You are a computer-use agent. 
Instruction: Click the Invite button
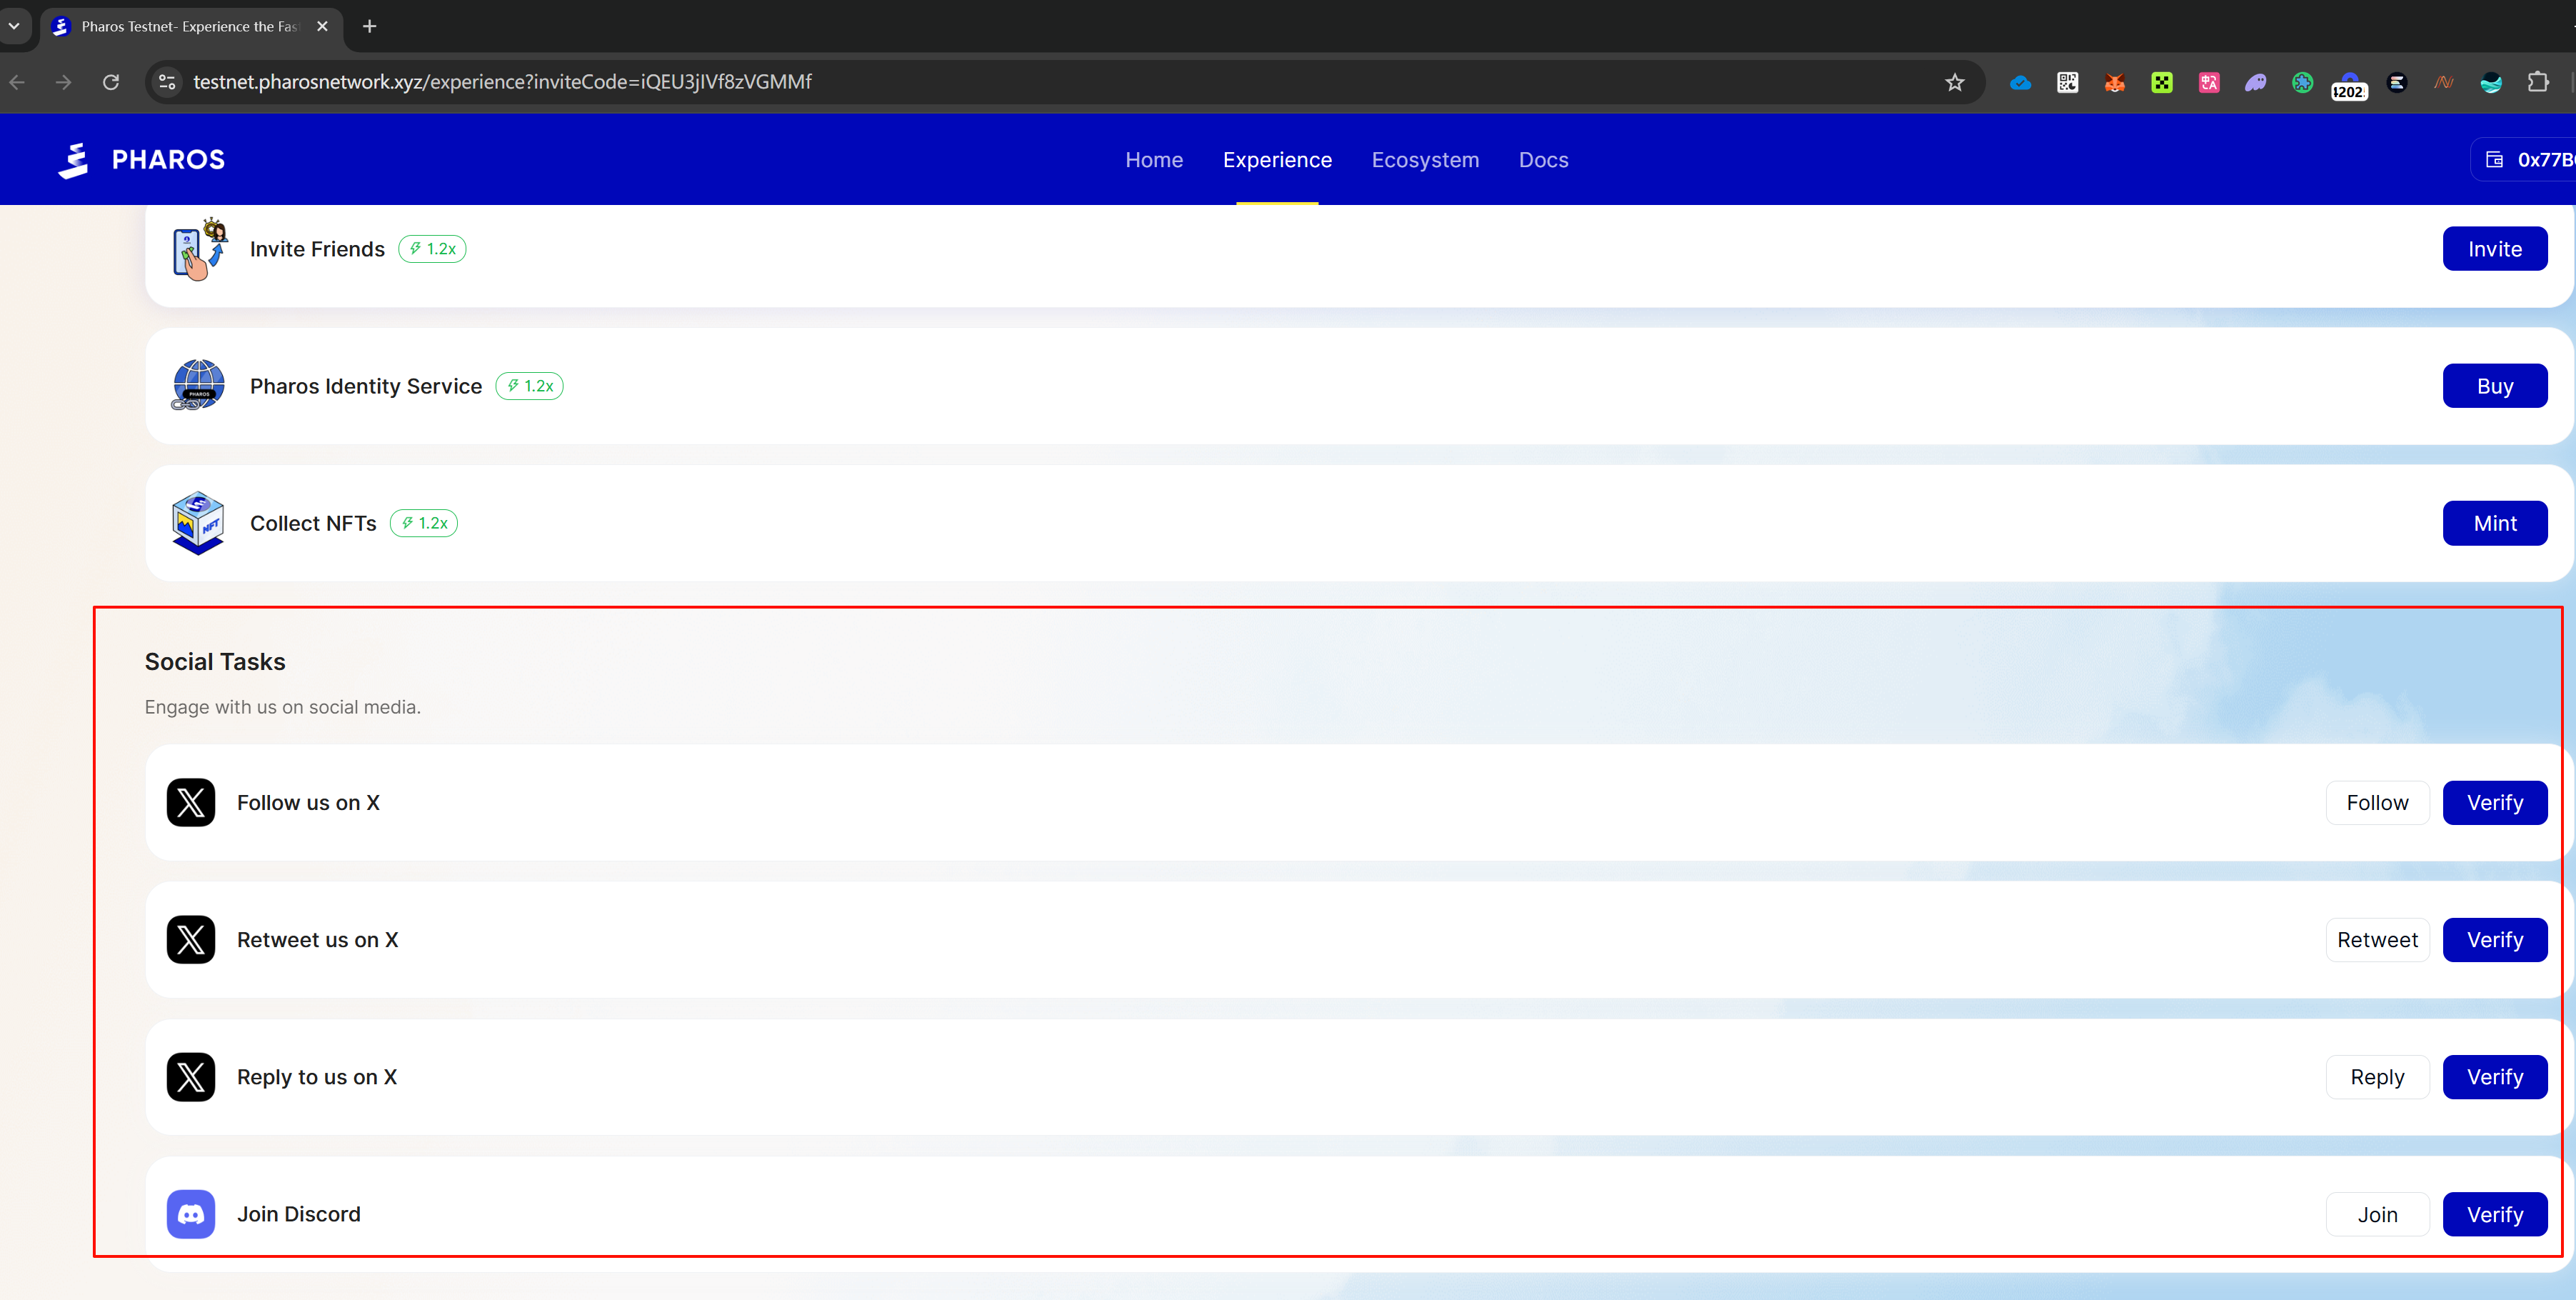pos(2494,249)
